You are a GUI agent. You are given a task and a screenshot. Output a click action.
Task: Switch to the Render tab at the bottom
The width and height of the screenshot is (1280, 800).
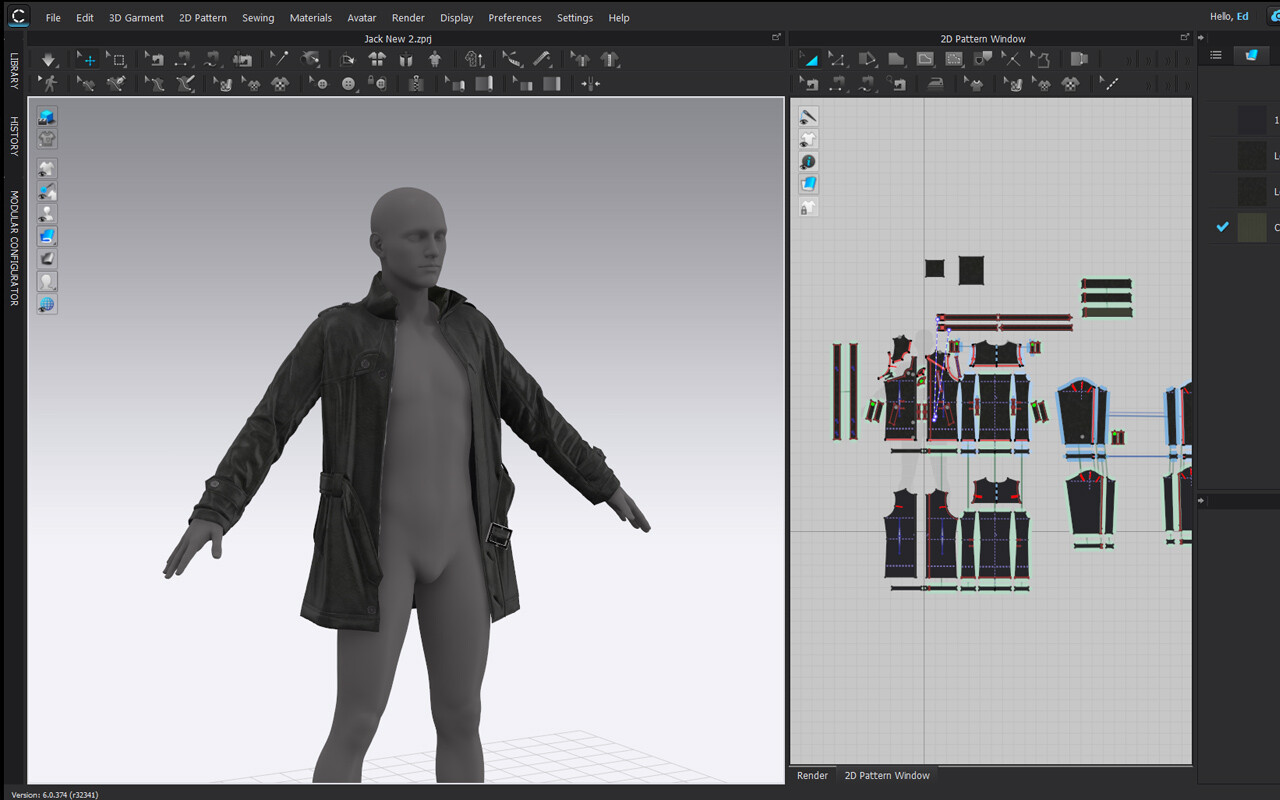(812, 775)
